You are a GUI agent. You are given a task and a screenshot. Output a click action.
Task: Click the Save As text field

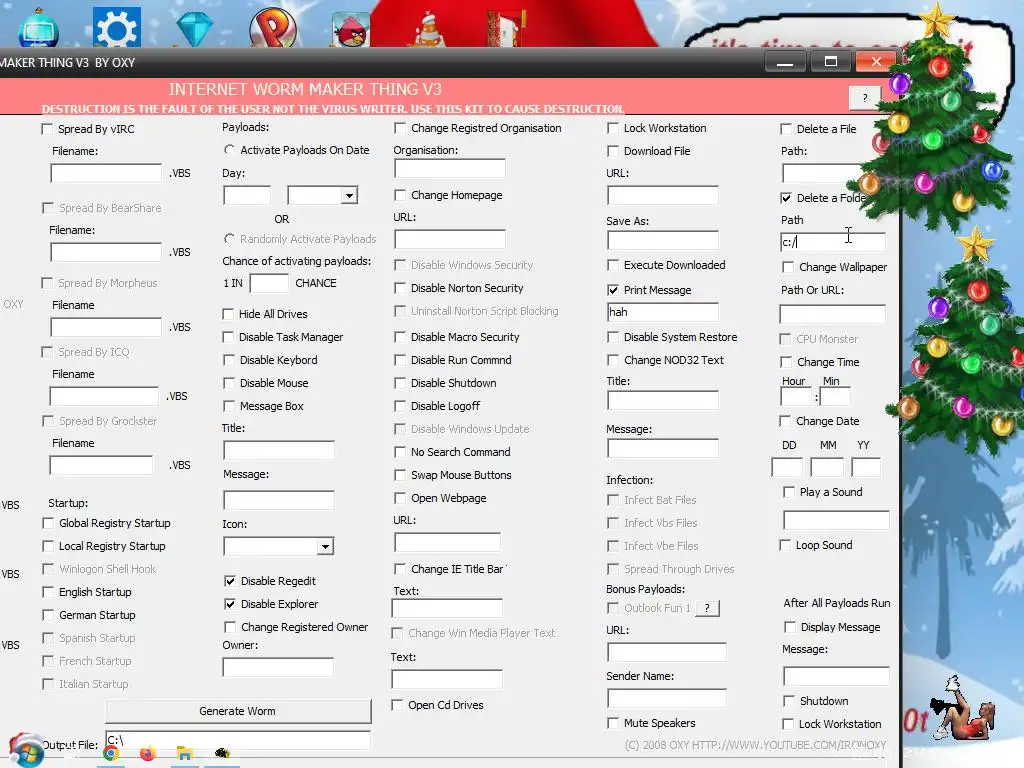coord(663,240)
